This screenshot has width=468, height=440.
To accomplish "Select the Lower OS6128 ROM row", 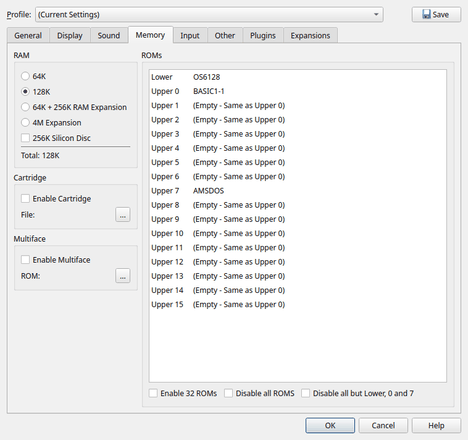I will click(x=297, y=77).
